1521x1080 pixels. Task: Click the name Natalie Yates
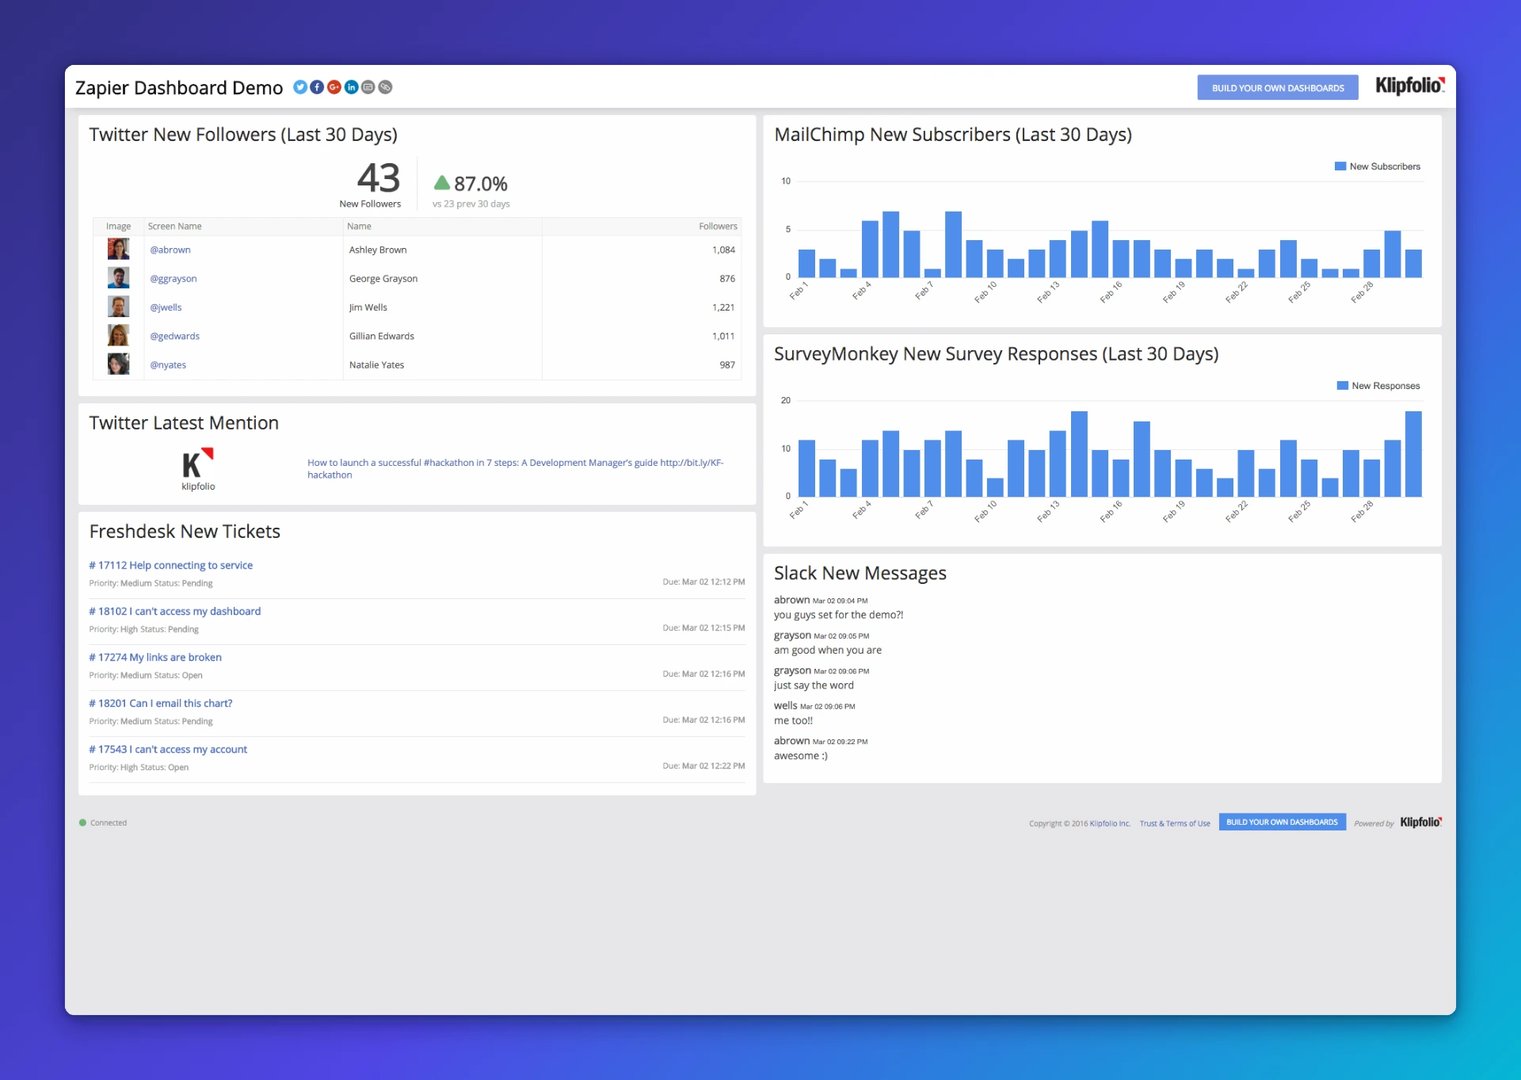(377, 365)
